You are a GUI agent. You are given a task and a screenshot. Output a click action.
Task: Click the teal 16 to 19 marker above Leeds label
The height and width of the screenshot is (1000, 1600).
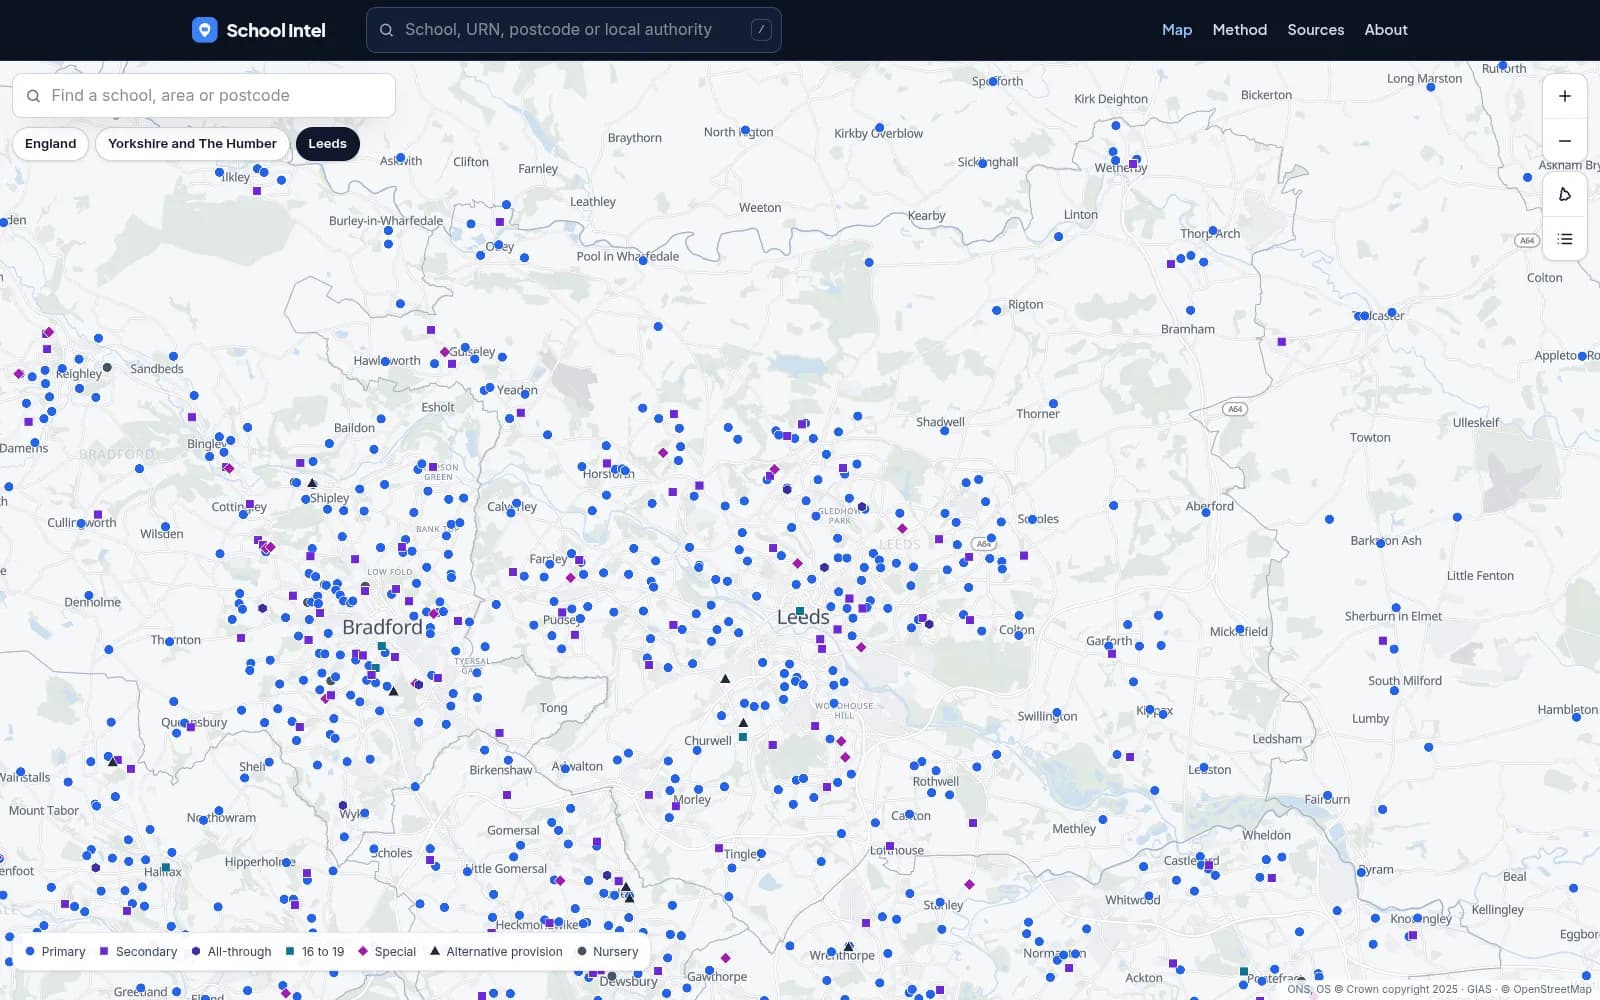coord(800,610)
